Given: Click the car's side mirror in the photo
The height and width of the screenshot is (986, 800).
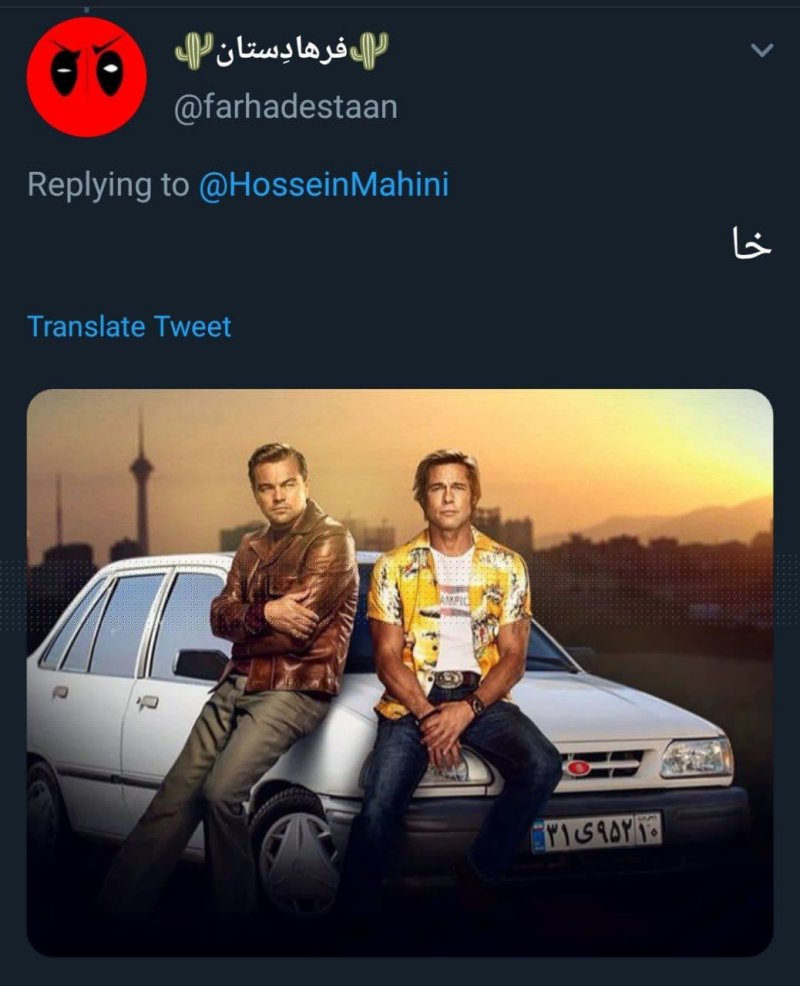Looking at the screenshot, I should click(198, 663).
